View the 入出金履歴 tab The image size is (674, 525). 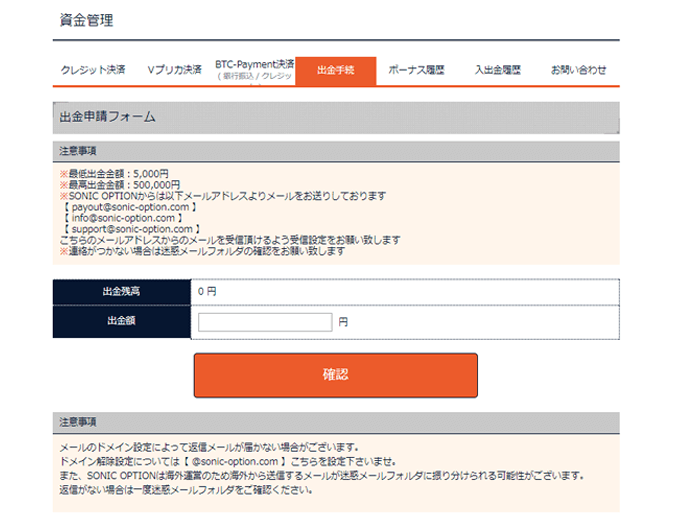[x=498, y=70]
